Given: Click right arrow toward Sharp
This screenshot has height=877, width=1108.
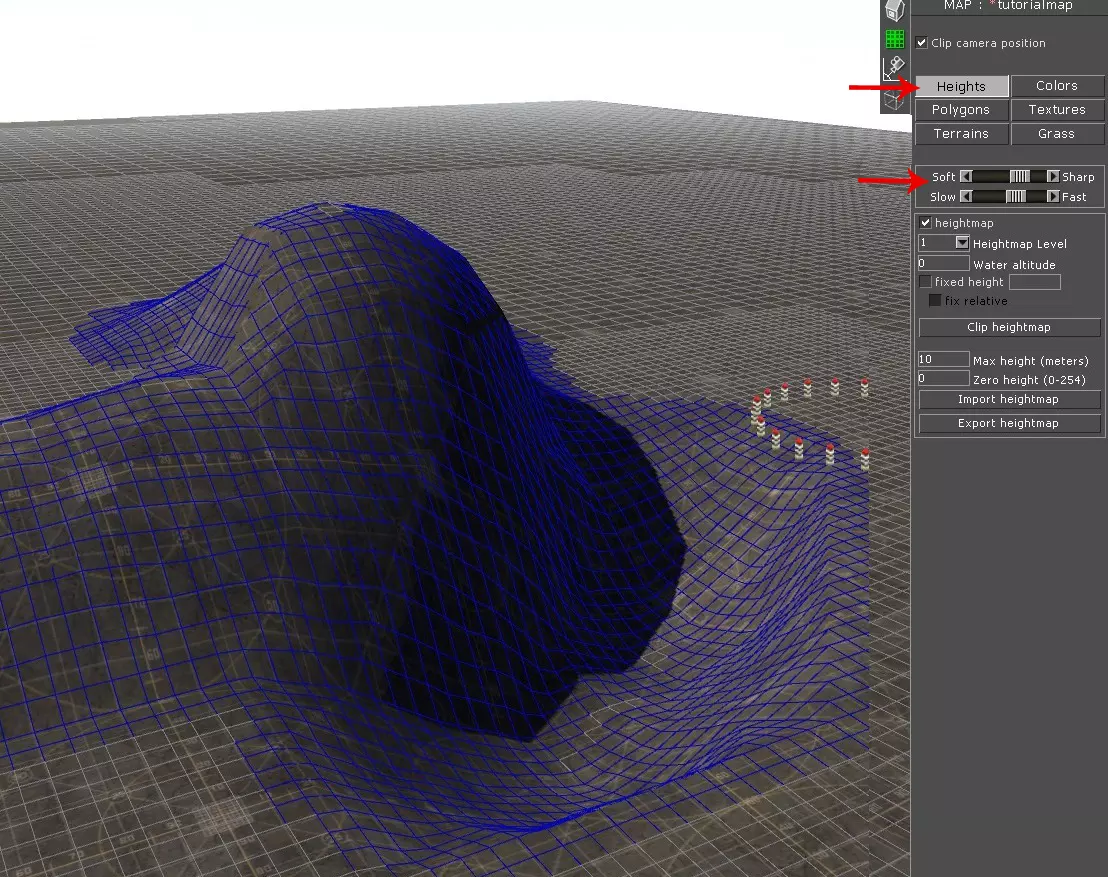Looking at the screenshot, I should point(1053,177).
